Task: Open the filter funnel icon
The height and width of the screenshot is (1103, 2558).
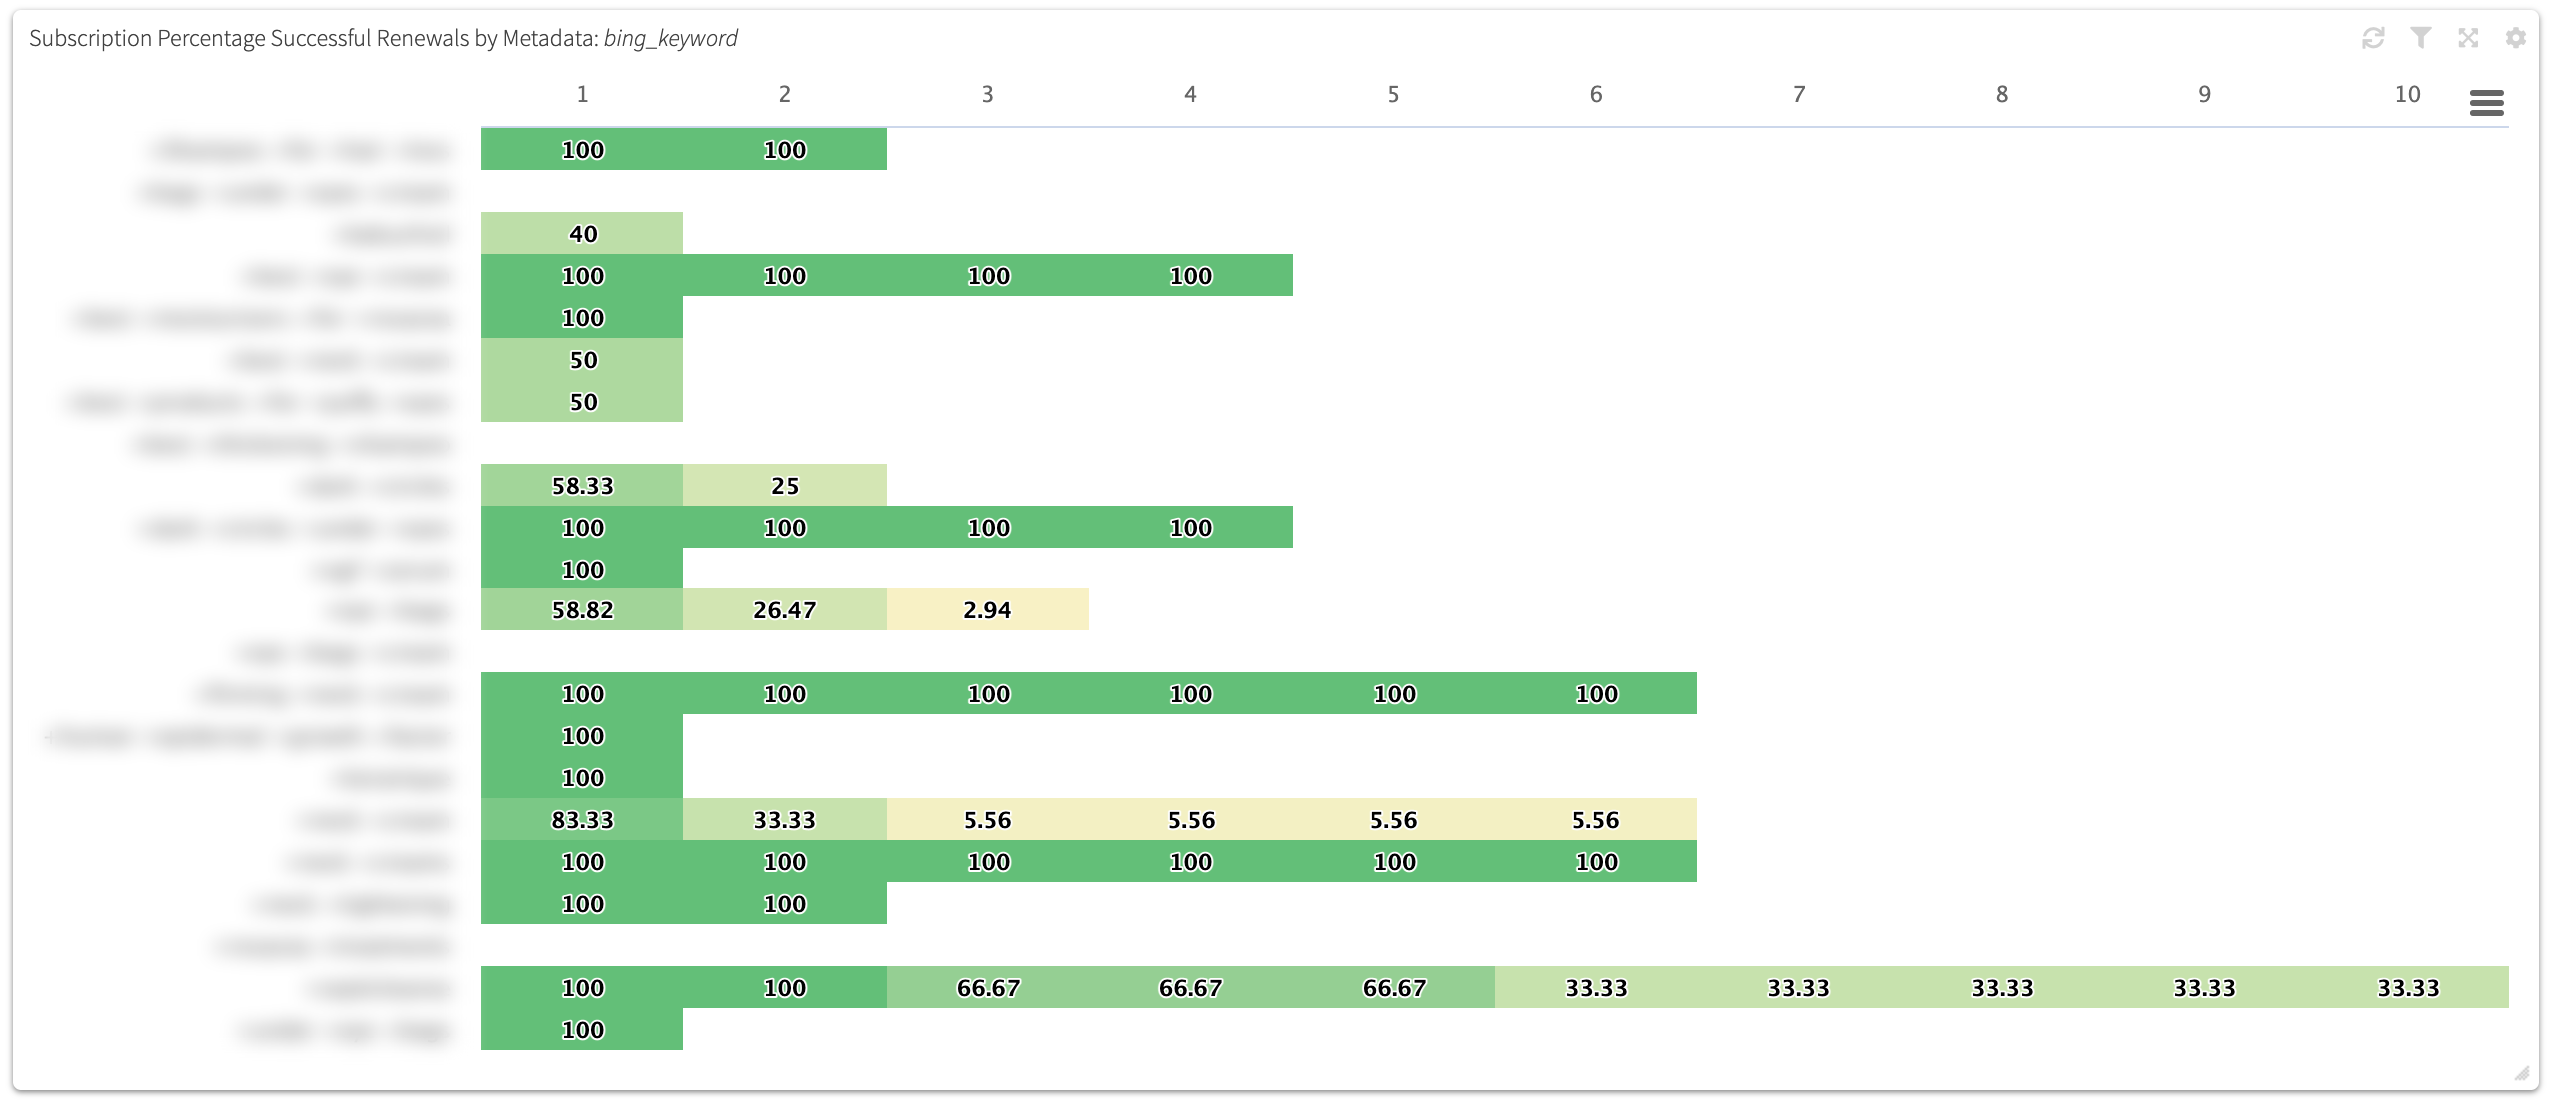Action: tap(2421, 38)
